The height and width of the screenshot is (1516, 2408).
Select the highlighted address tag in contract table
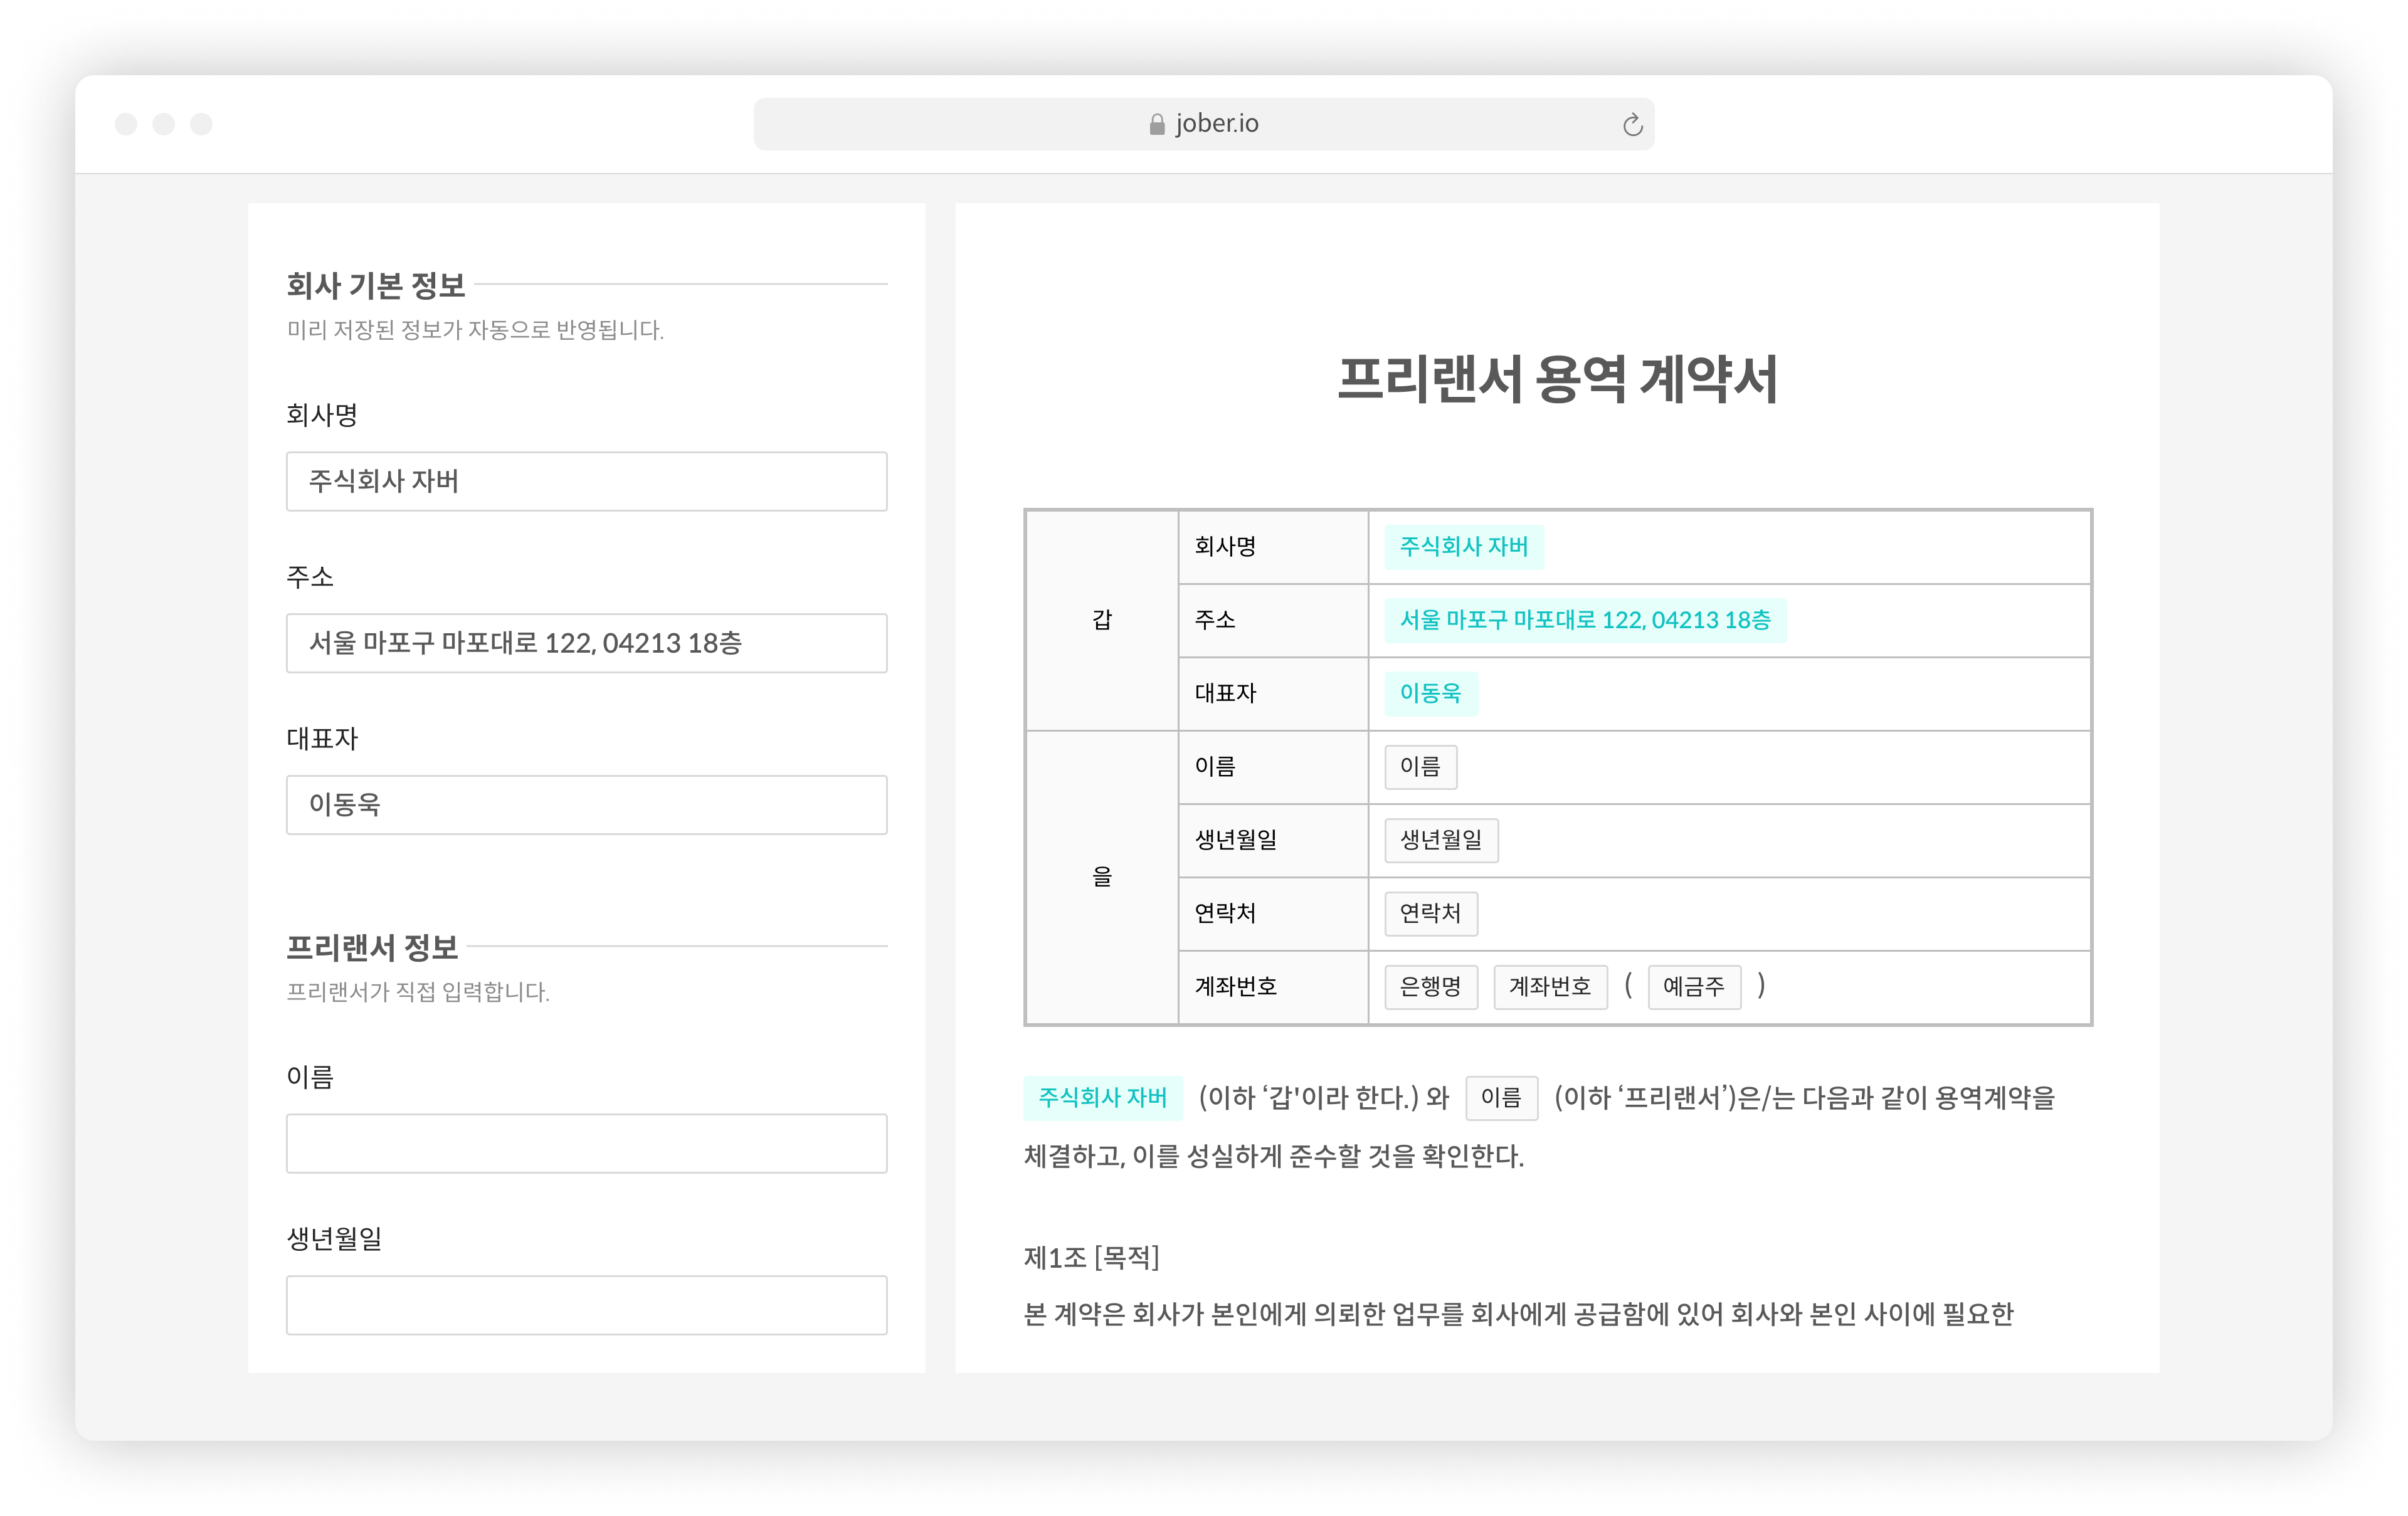[x=1585, y=620]
